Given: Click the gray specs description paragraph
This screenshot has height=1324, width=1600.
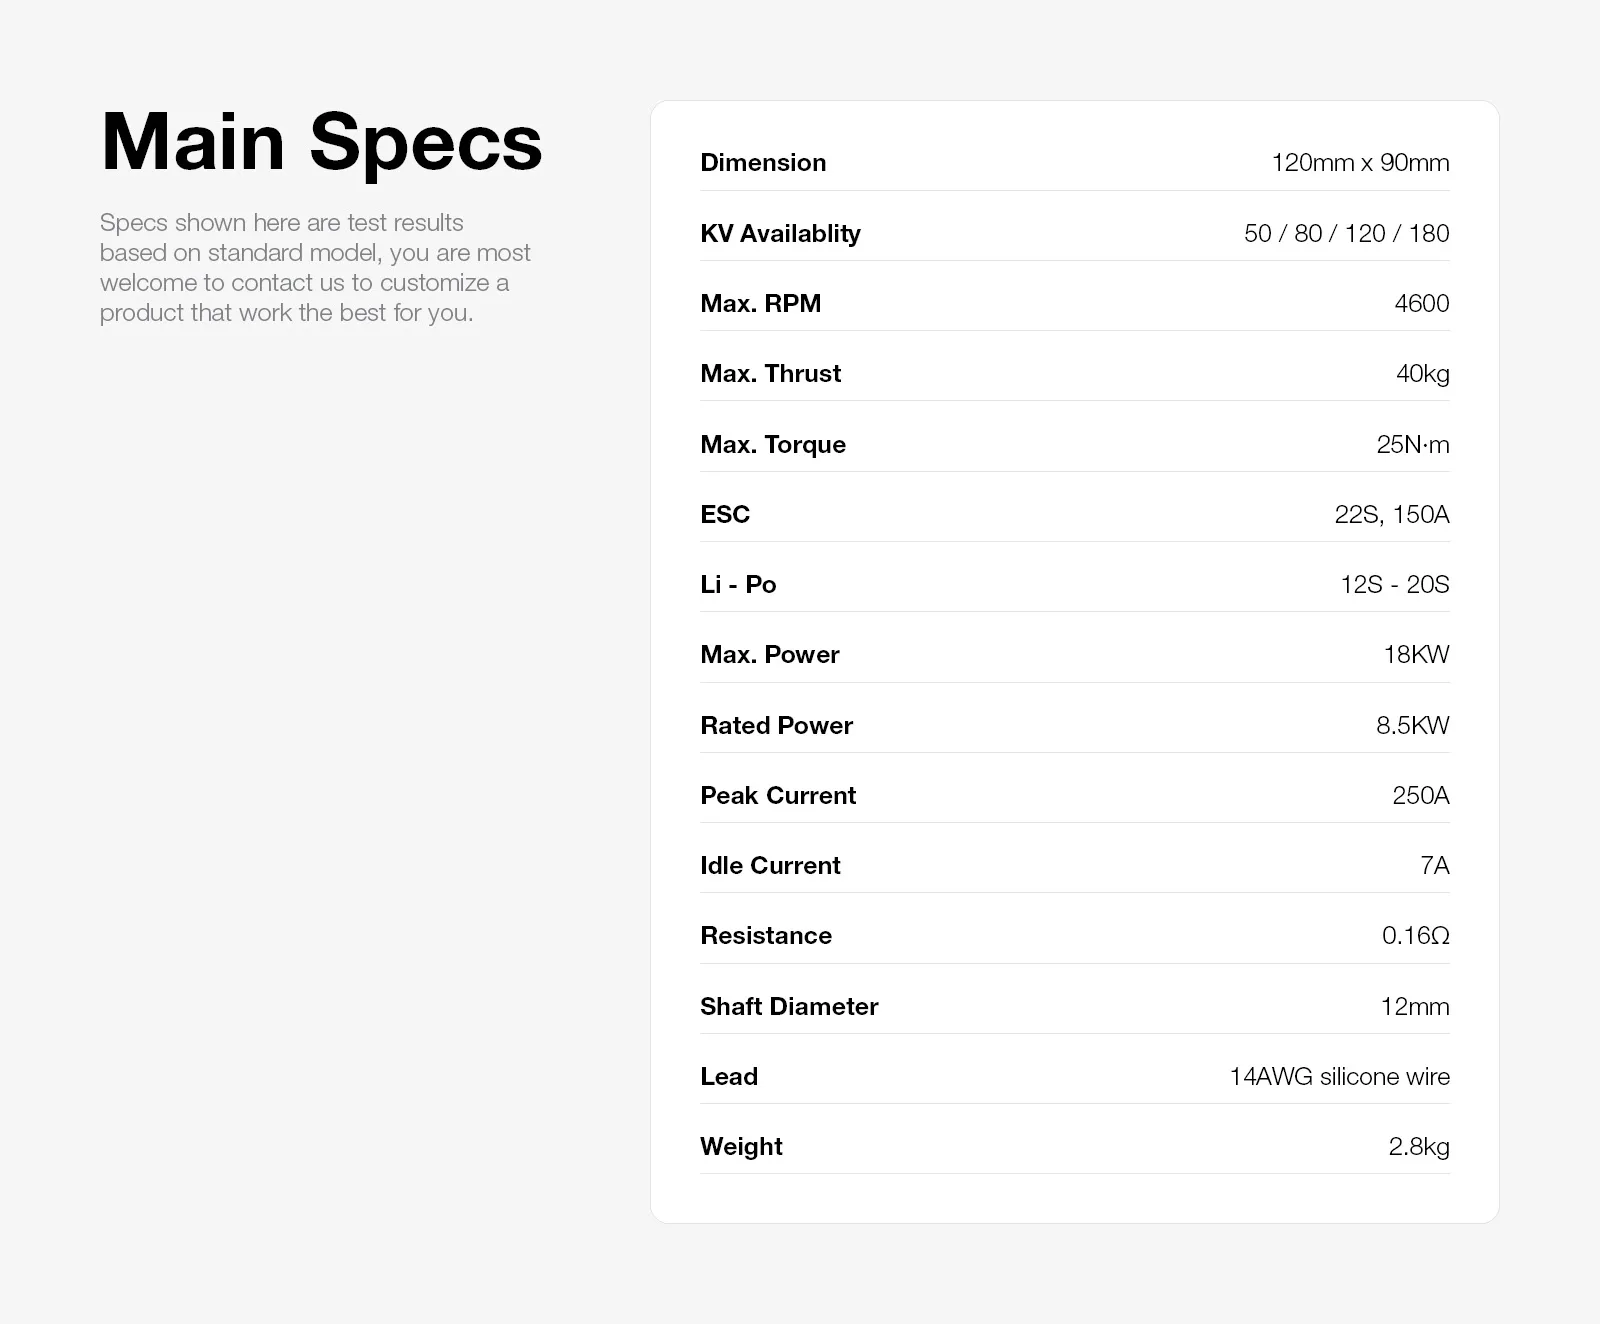Looking at the screenshot, I should pyautogui.click(x=314, y=267).
